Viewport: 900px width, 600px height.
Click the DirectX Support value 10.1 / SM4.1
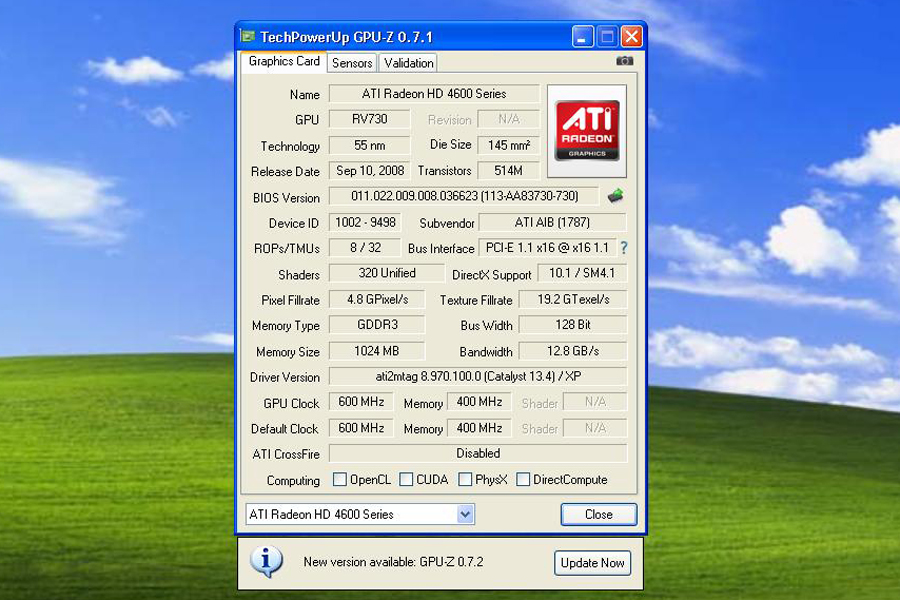(x=582, y=273)
